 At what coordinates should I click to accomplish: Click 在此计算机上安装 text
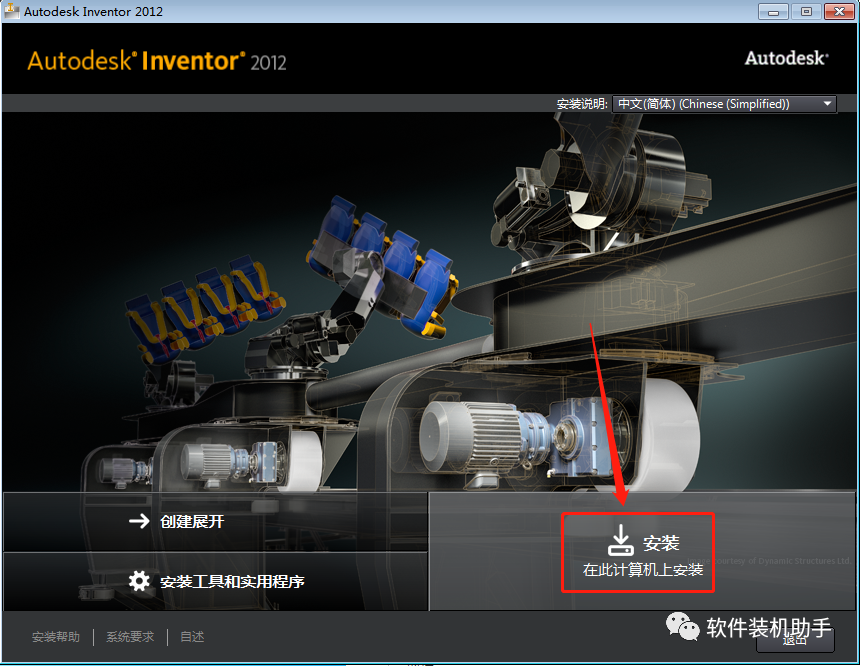643,570
